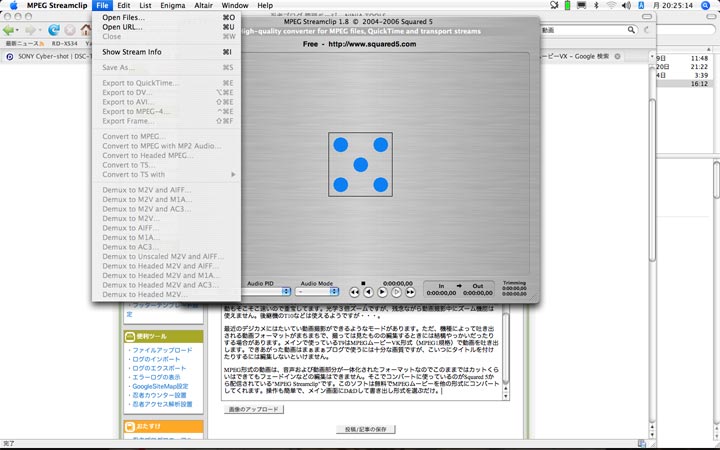Click the menu bar clock
The height and width of the screenshot is (450, 720).
click(673, 6)
